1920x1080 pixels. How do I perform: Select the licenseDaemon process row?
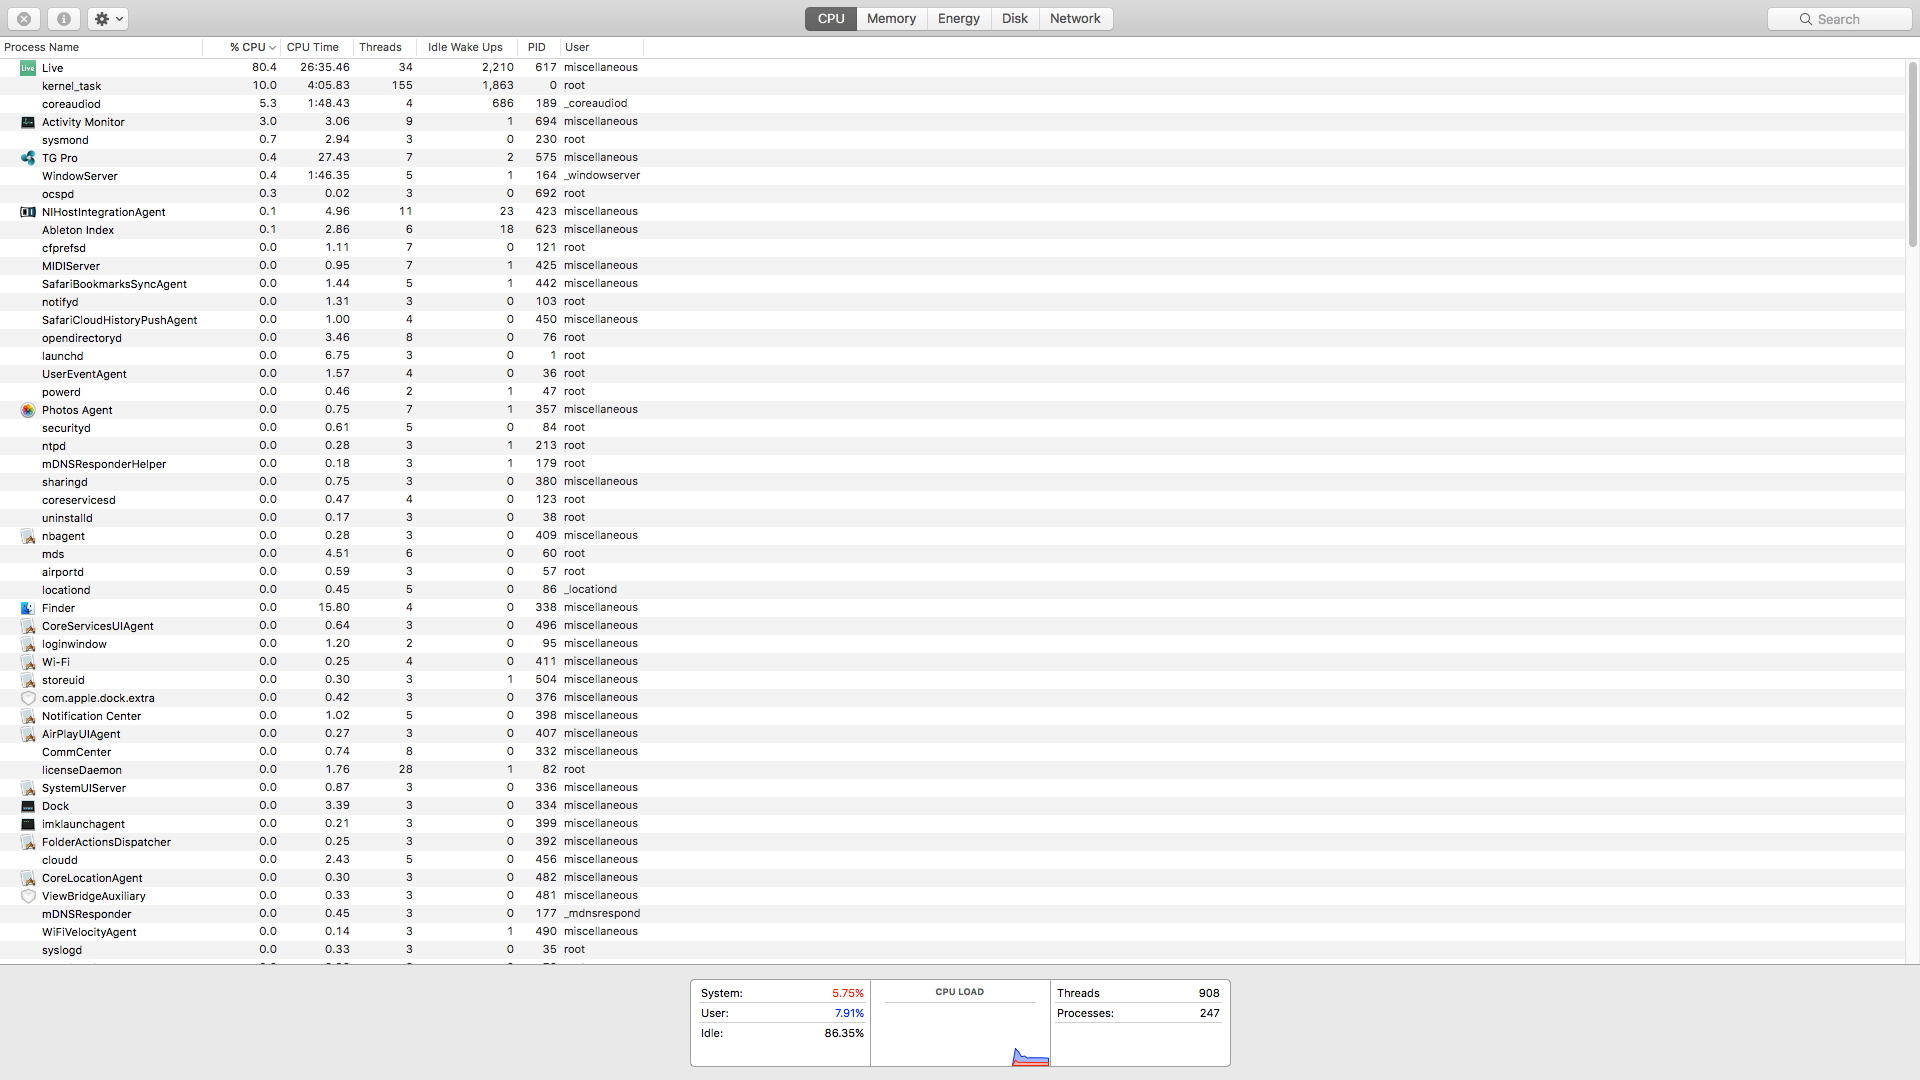pyautogui.click(x=952, y=770)
